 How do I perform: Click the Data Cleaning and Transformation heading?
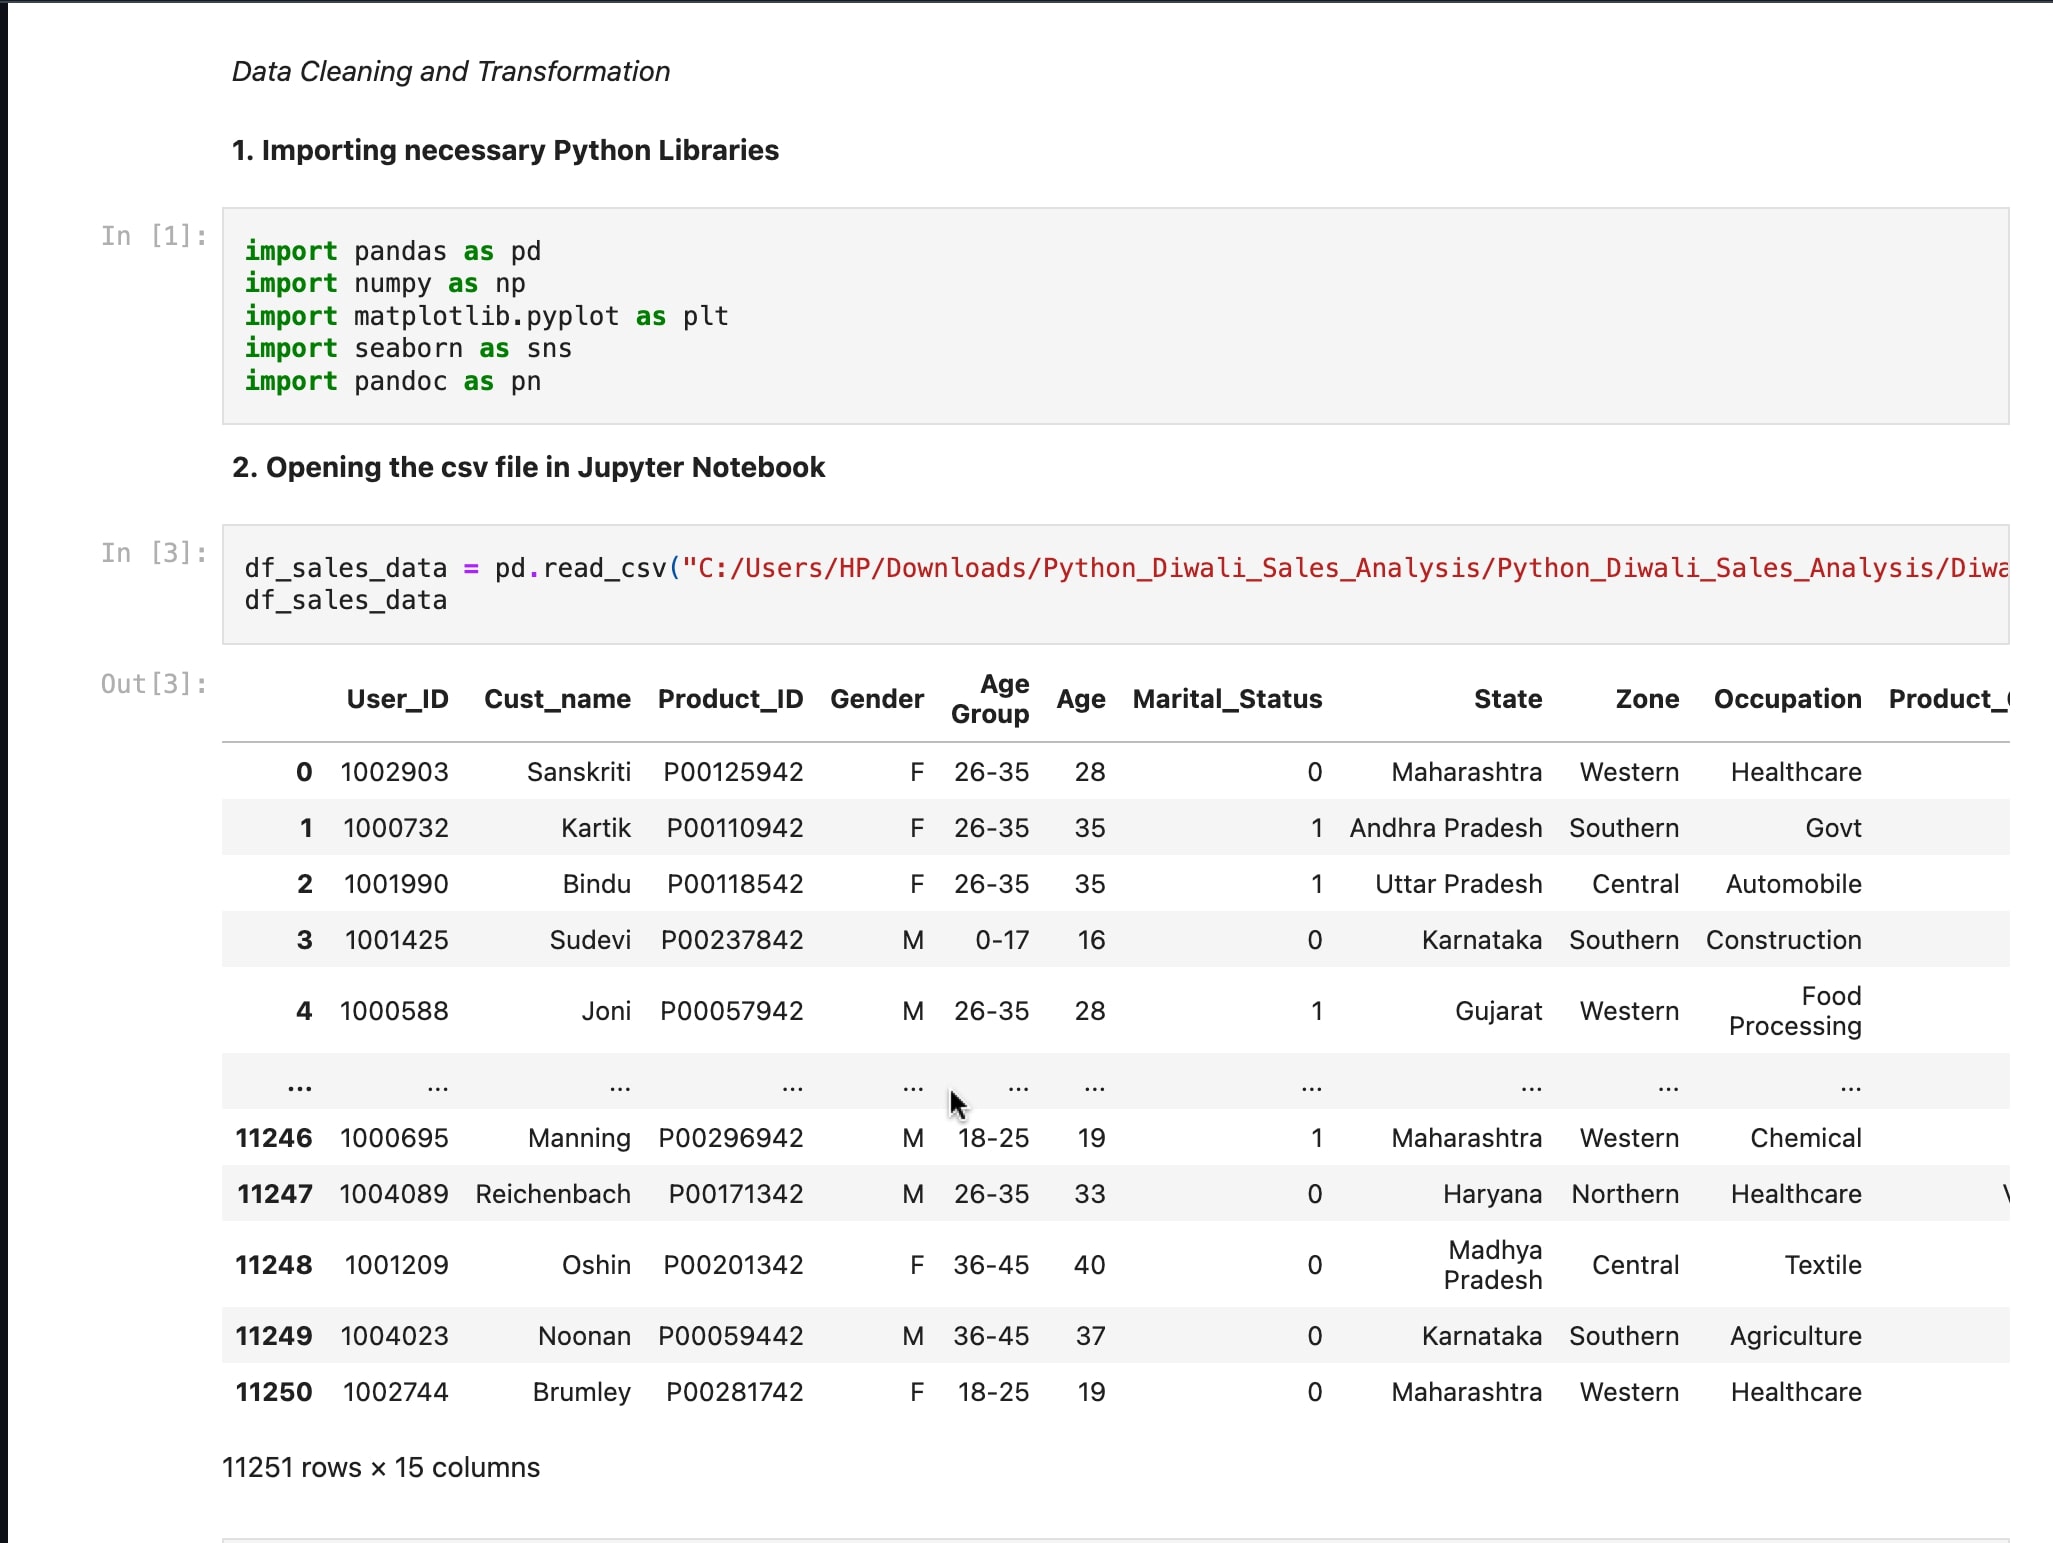coord(451,72)
